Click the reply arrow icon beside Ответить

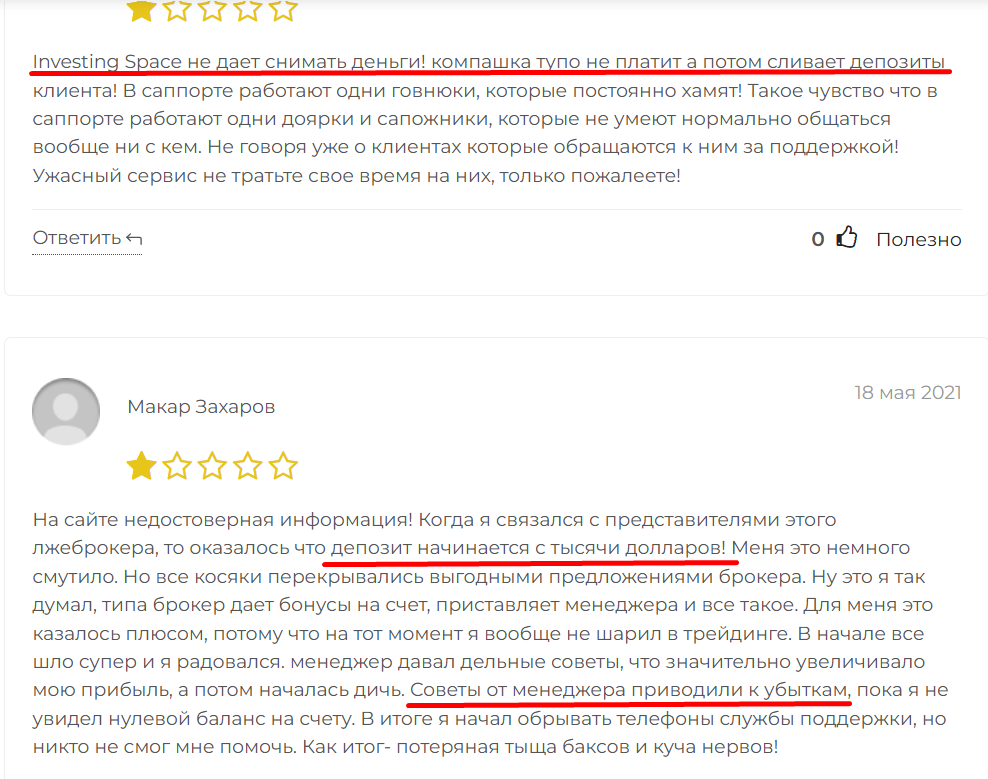click(x=134, y=238)
